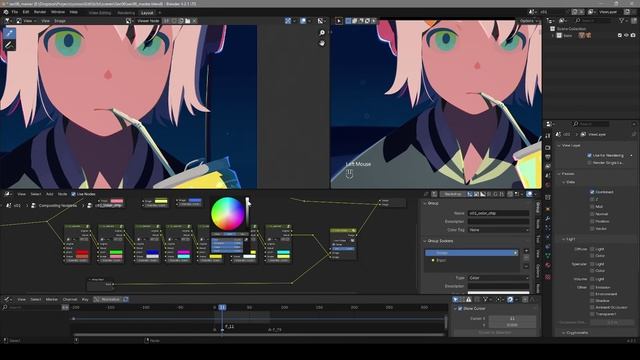Click the render play button in right viewport
The height and width of the screenshot is (360, 640).
(339, 20)
